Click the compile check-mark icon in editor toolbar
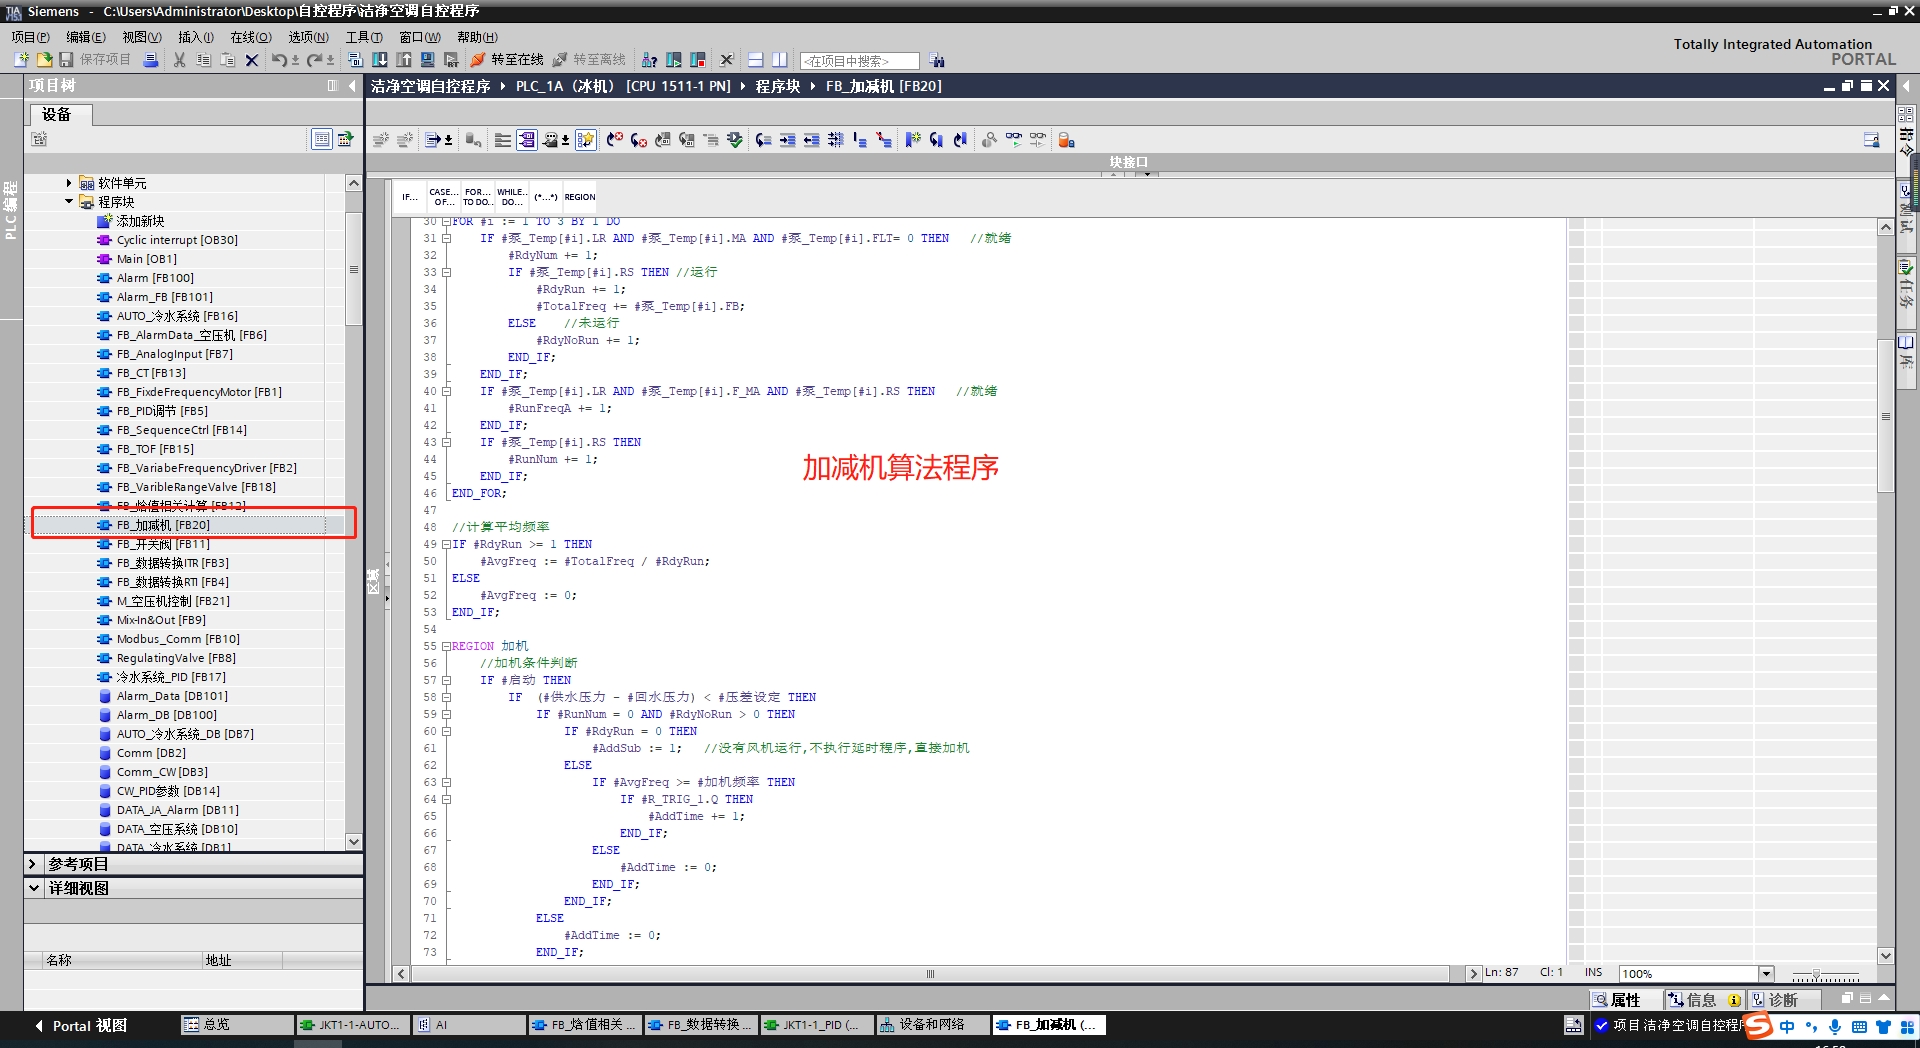This screenshot has width=1920, height=1048. 735,140
